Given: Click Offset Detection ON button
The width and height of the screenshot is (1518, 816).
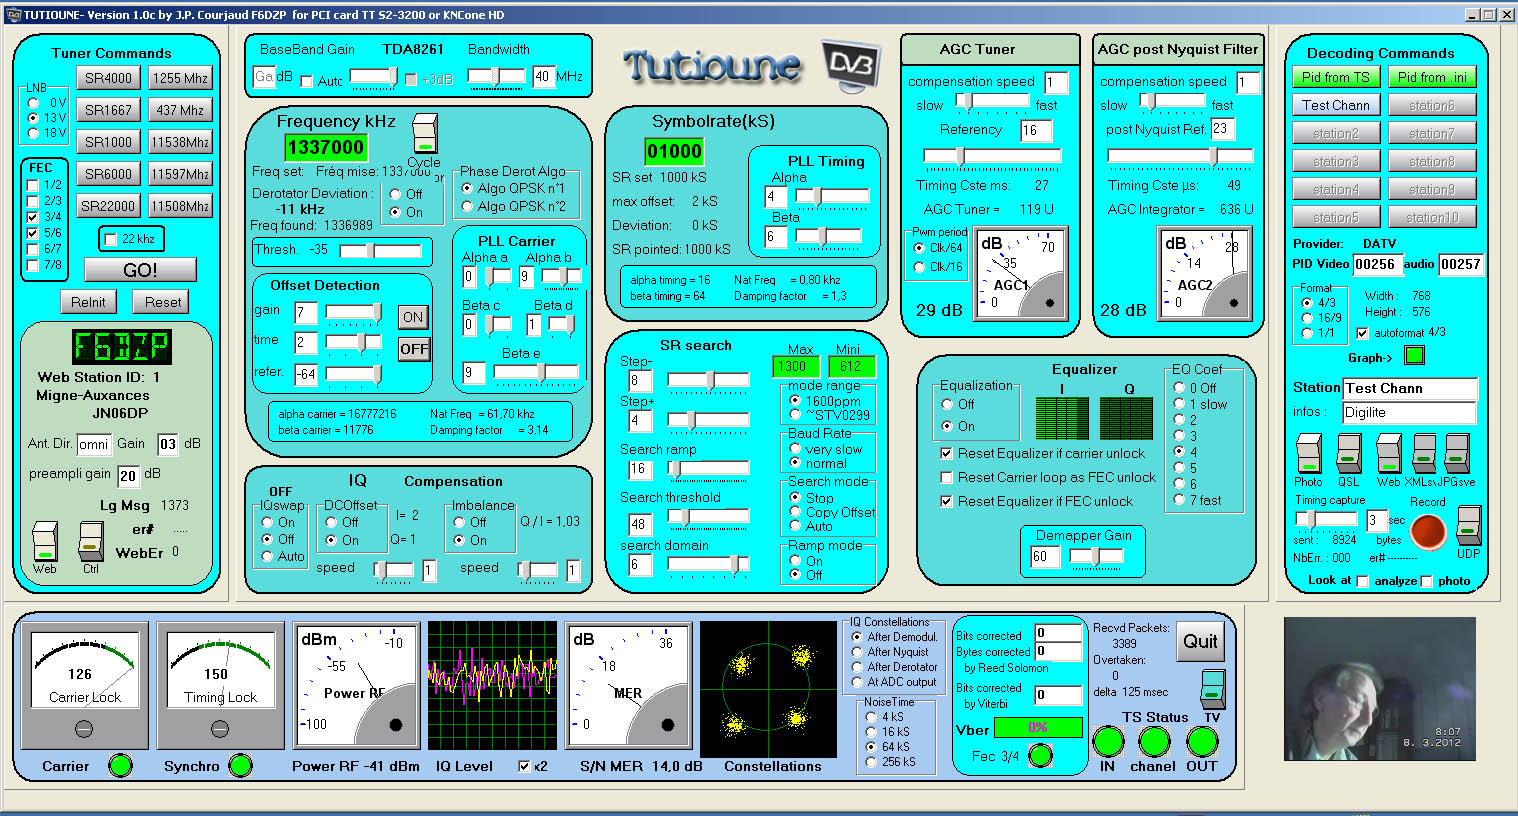Looking at the screenshot, I should [413, 317].
